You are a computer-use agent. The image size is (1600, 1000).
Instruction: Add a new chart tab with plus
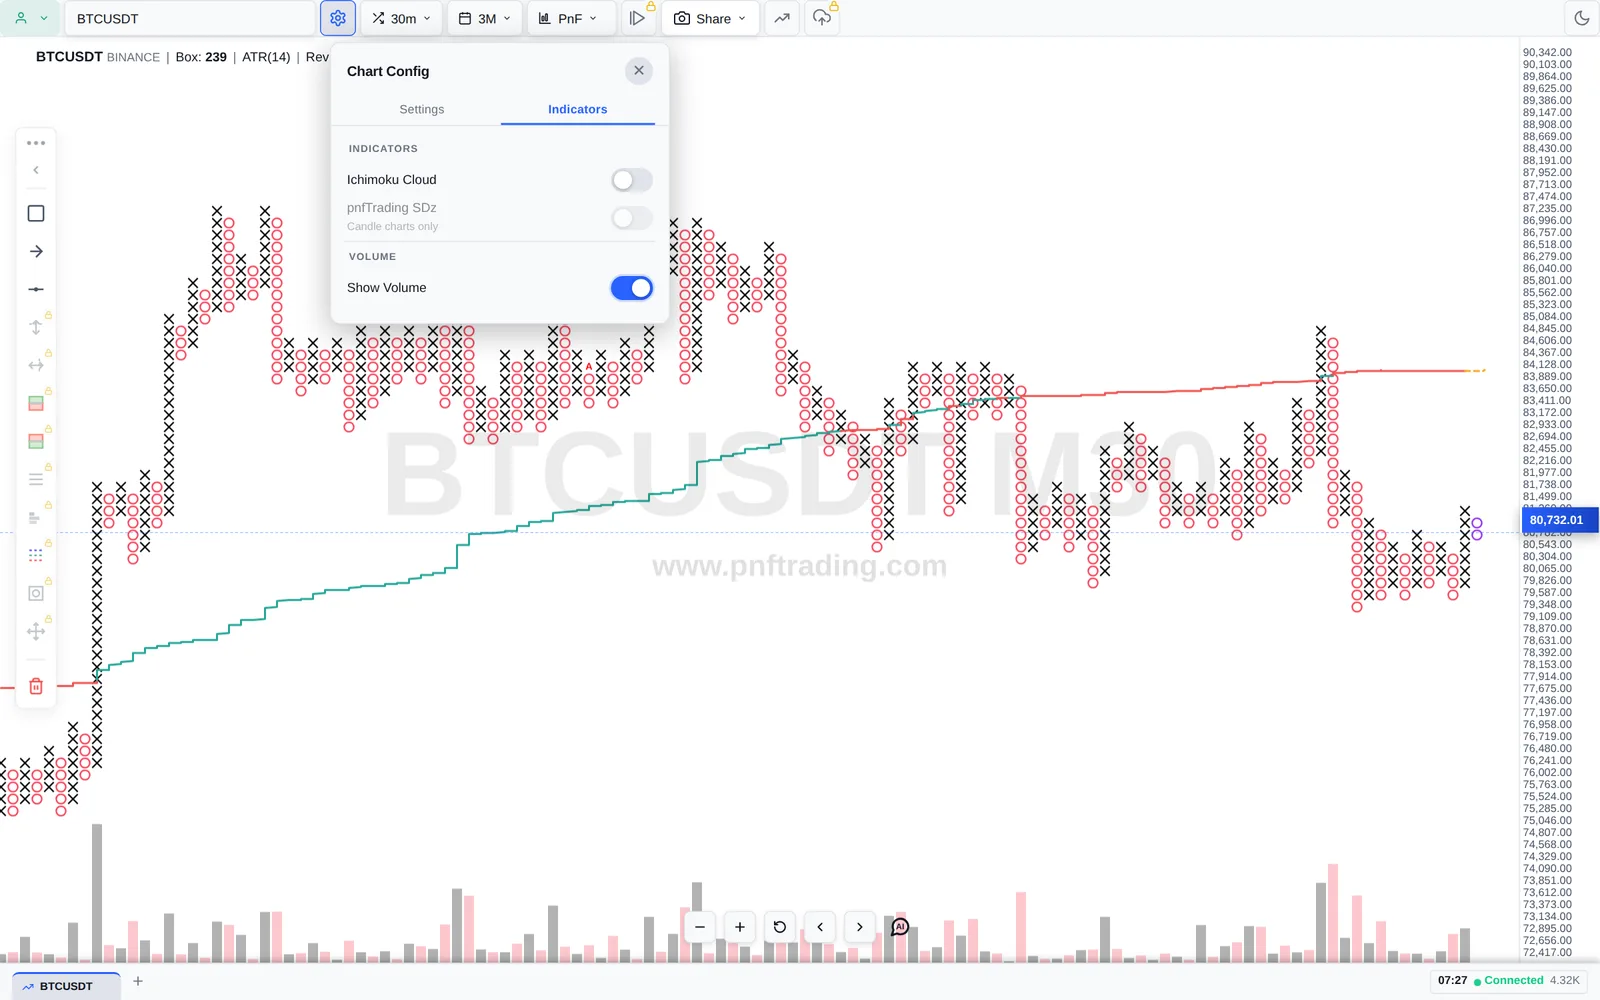pyautogui.click(x=138, y=981)
